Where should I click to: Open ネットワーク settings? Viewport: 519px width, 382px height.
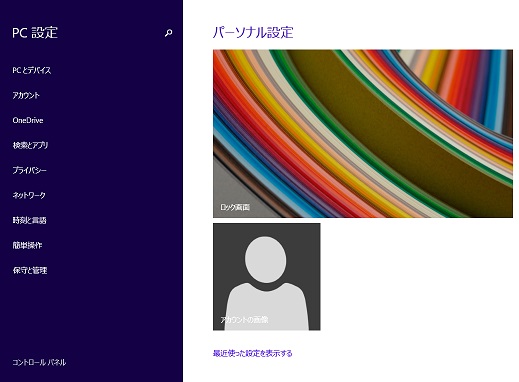tap(29, 195)
